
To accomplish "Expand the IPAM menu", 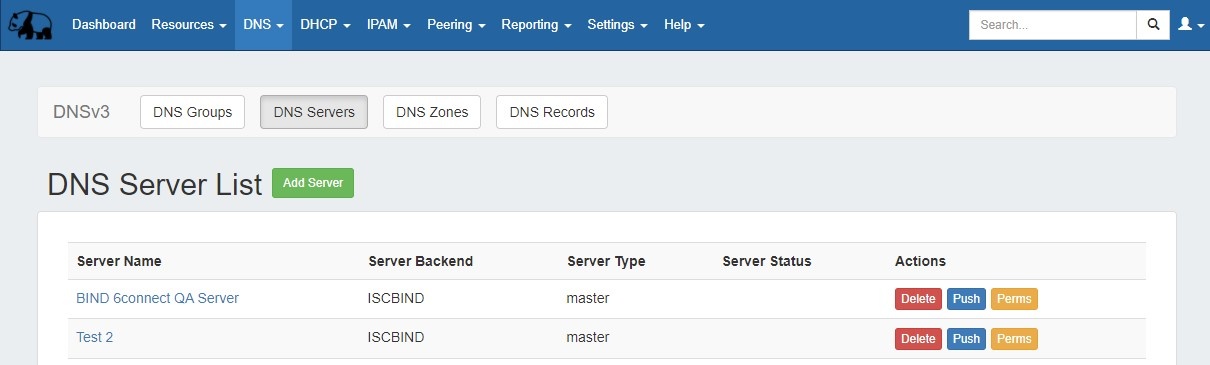I will click(x=389, y=25).
